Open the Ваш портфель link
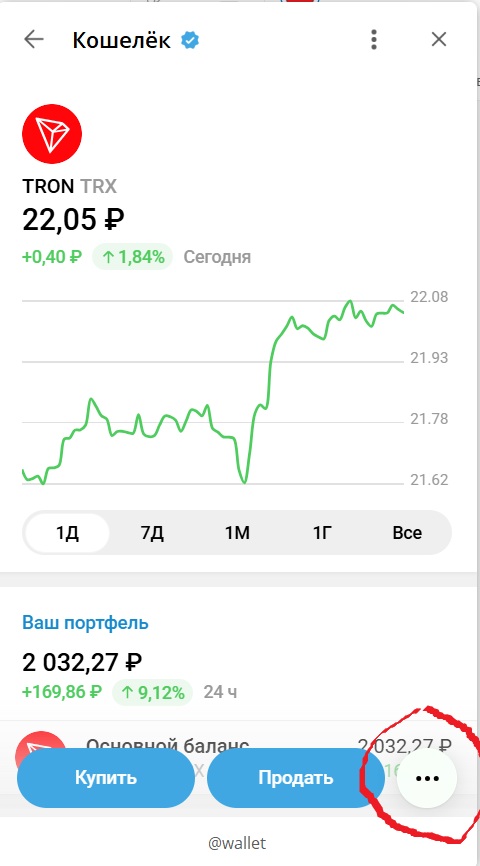Viewport: 480px width, 866px height. [x=86, y=623]
